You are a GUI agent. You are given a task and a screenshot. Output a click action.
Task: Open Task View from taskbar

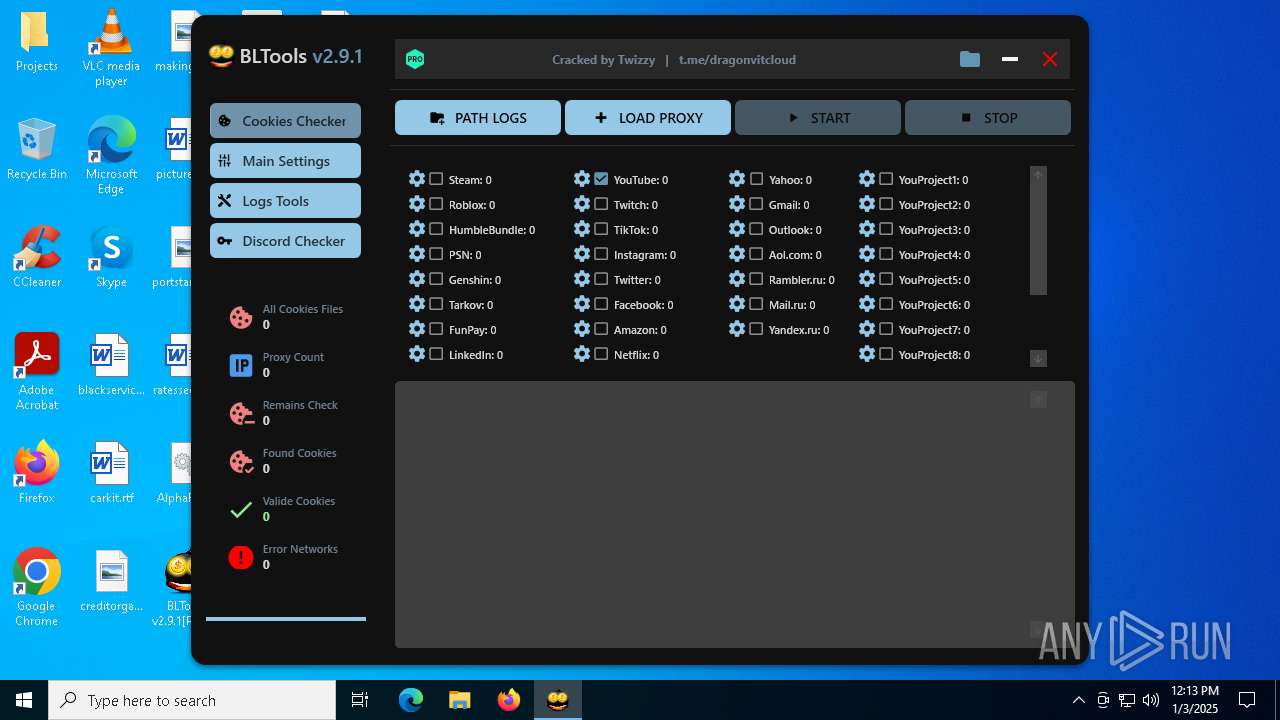point(360,700)
